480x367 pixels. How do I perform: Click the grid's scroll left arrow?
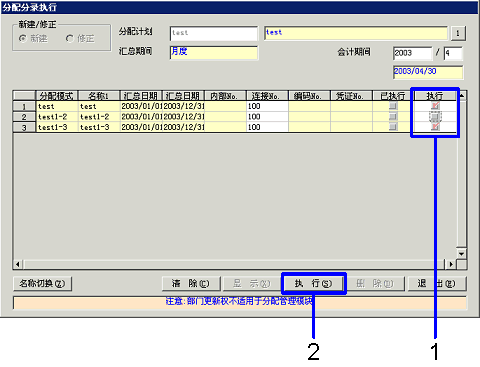(x=18, y=264)
